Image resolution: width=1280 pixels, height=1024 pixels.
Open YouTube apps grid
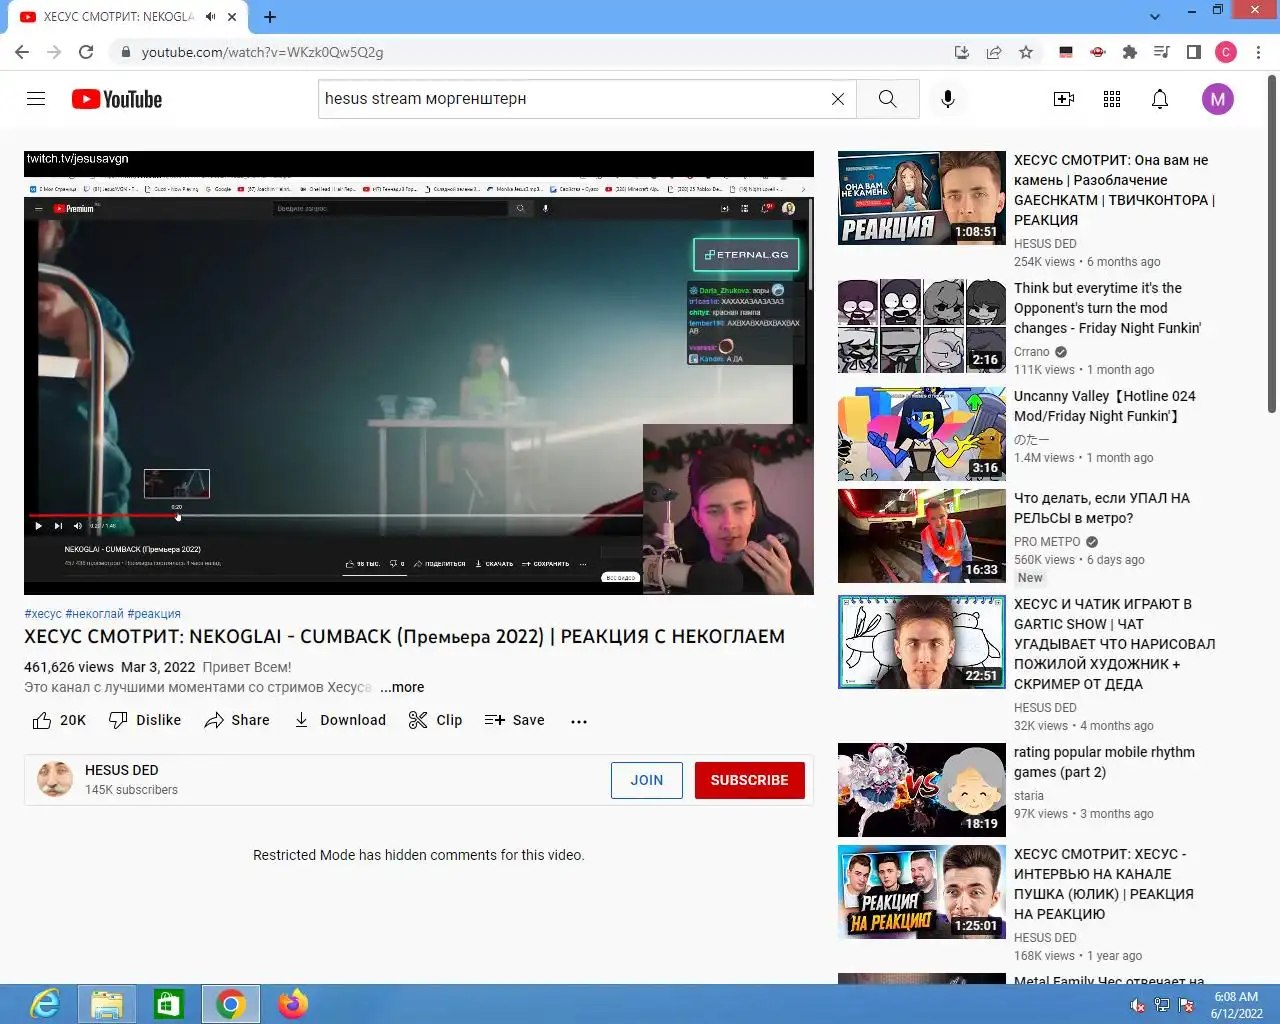(x=1112, y=99)
